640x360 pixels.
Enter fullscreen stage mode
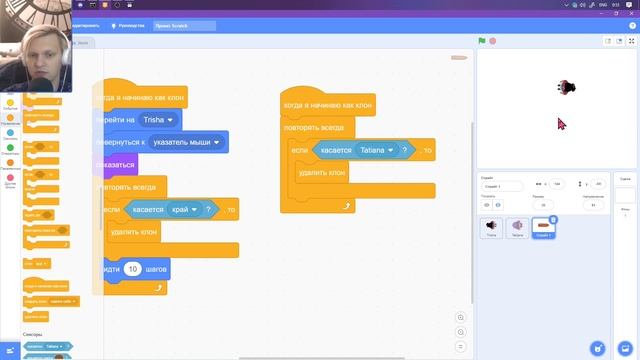pos(631,41)
